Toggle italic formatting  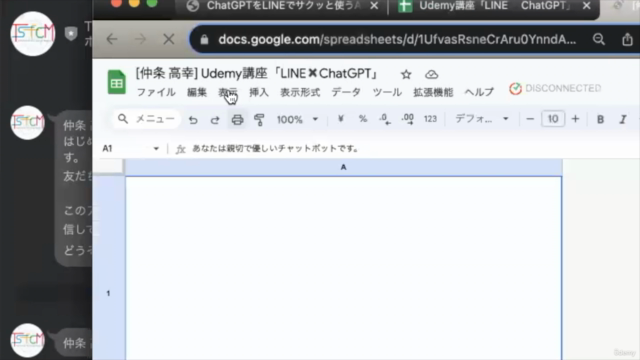click(x=623, y=119)
